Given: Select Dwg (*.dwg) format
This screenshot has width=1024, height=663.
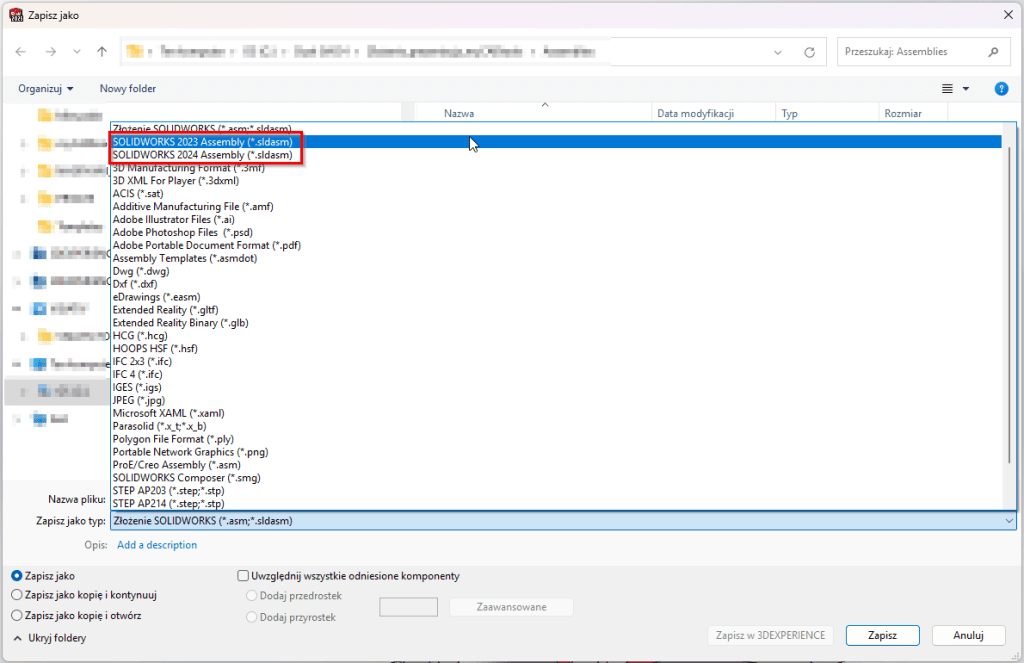Looking at the screenshot, I should (x=556, y=271).
